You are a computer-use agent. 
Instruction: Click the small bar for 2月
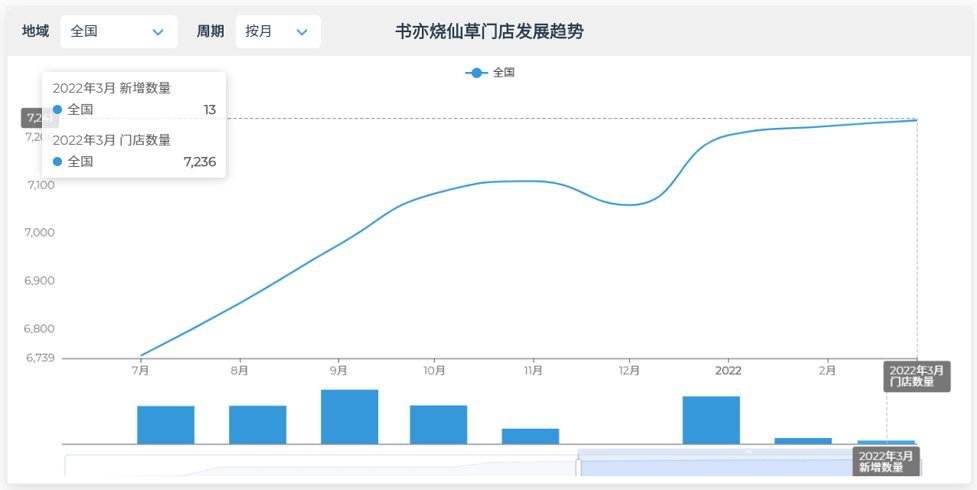(803, 441)
